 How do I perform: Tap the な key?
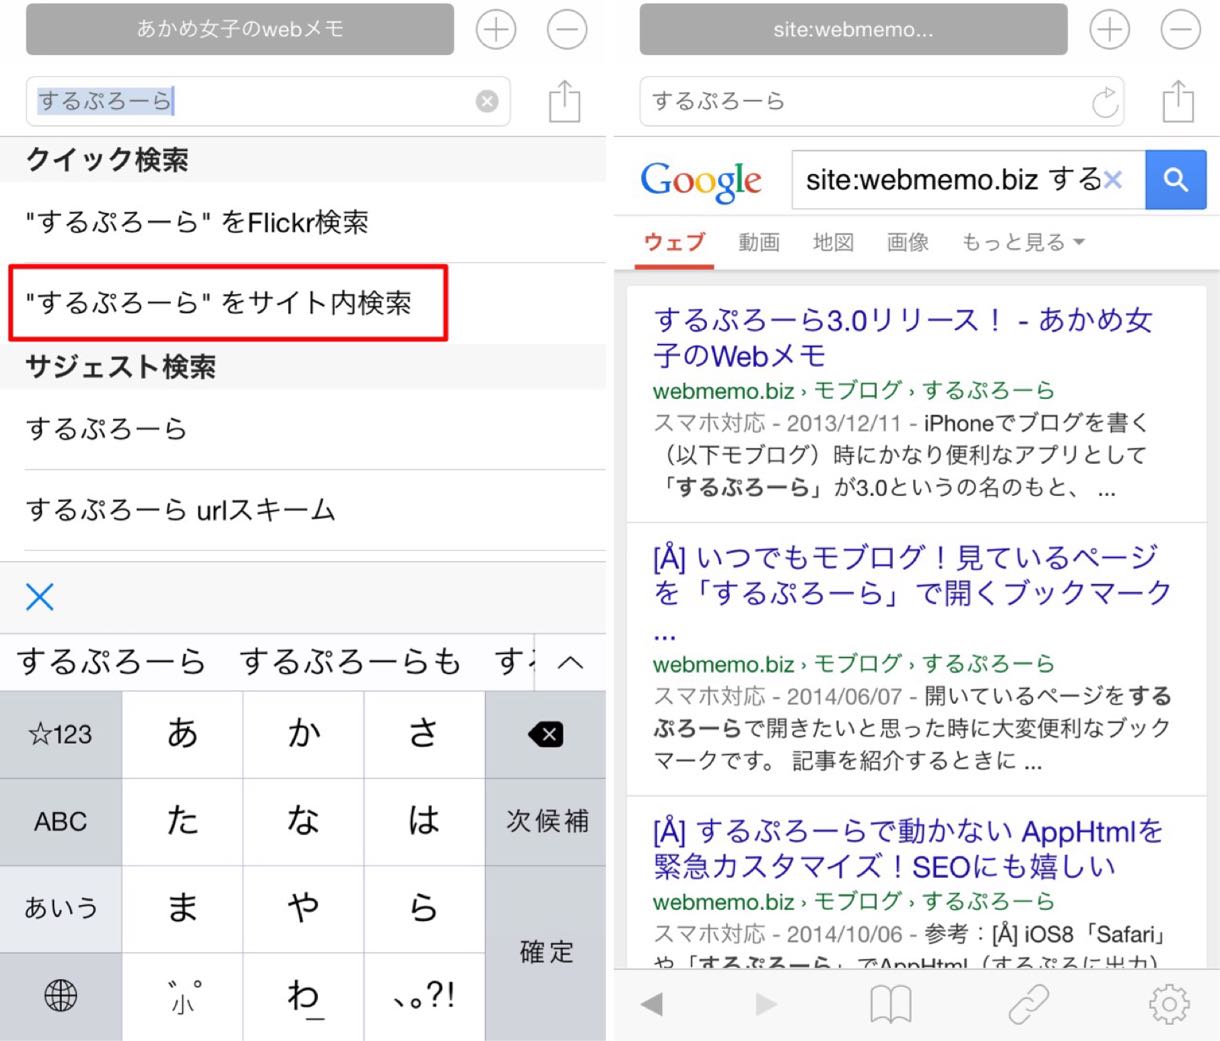click(x=303, y=822)
